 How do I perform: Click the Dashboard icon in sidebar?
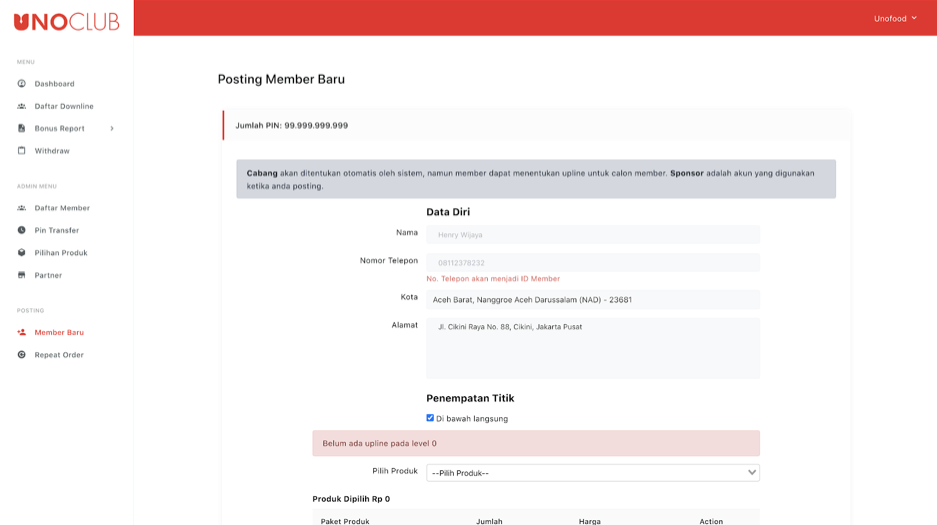(x=22, y=84)
